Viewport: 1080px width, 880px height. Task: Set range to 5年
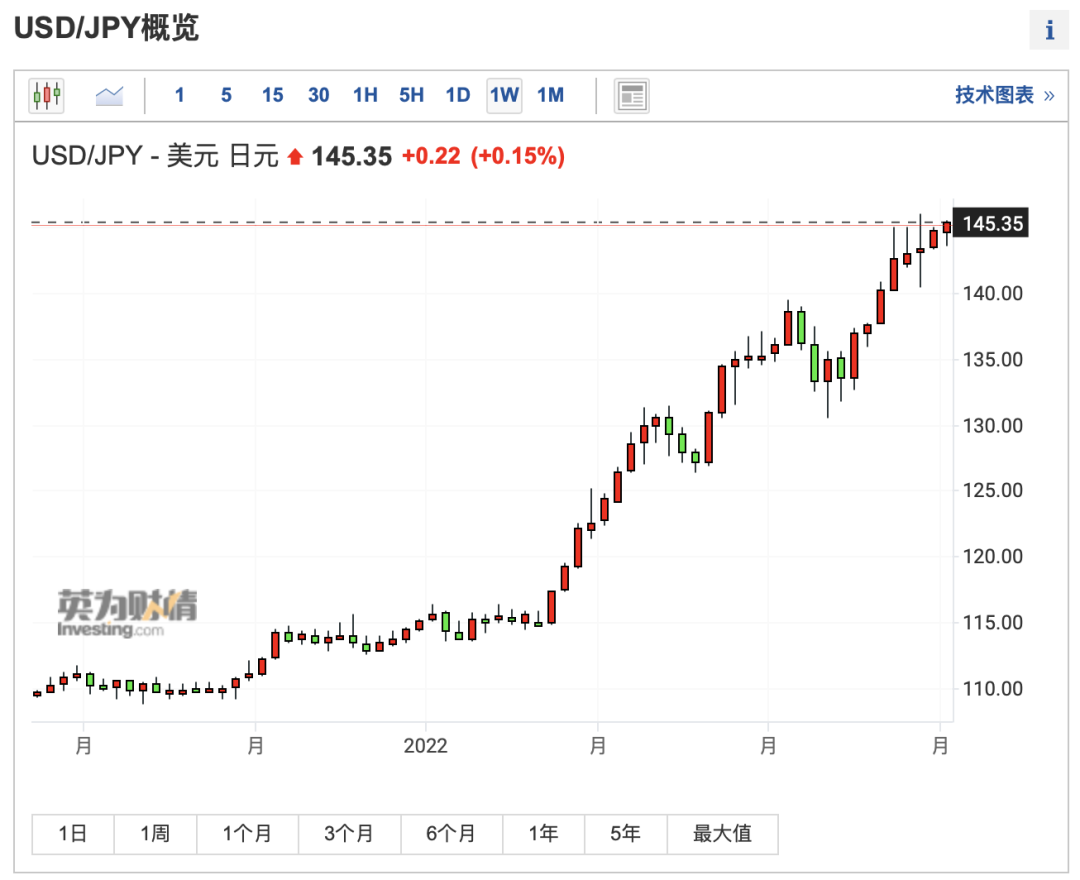pos(625,834)
